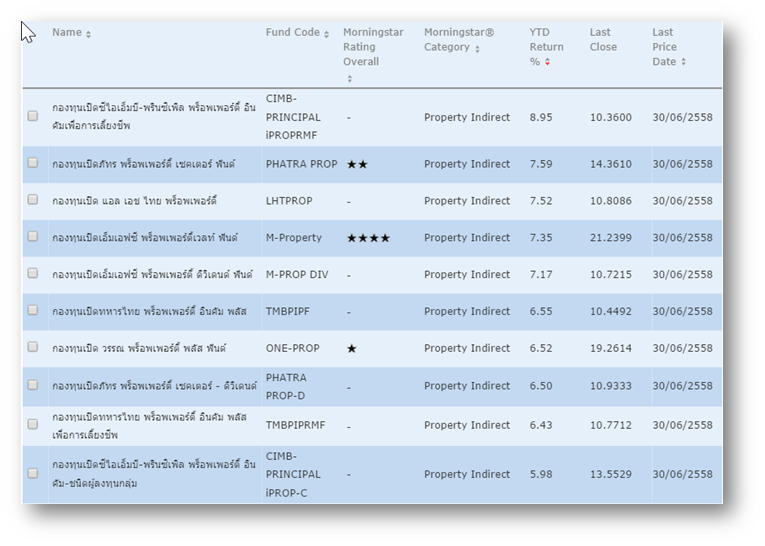Click sort arrows next to Fund Code
The width and height of the screenshot is (765, 546).
pos(327,34)
